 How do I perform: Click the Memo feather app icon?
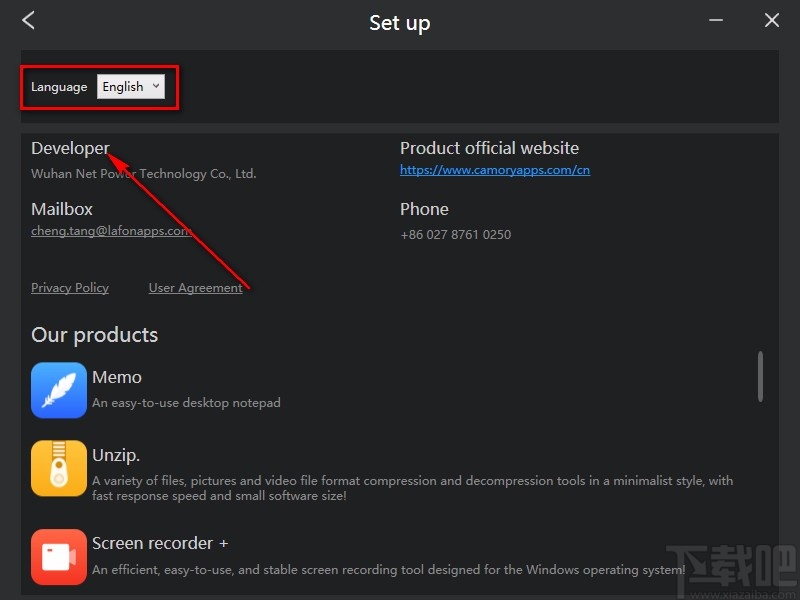pos(59,390)
